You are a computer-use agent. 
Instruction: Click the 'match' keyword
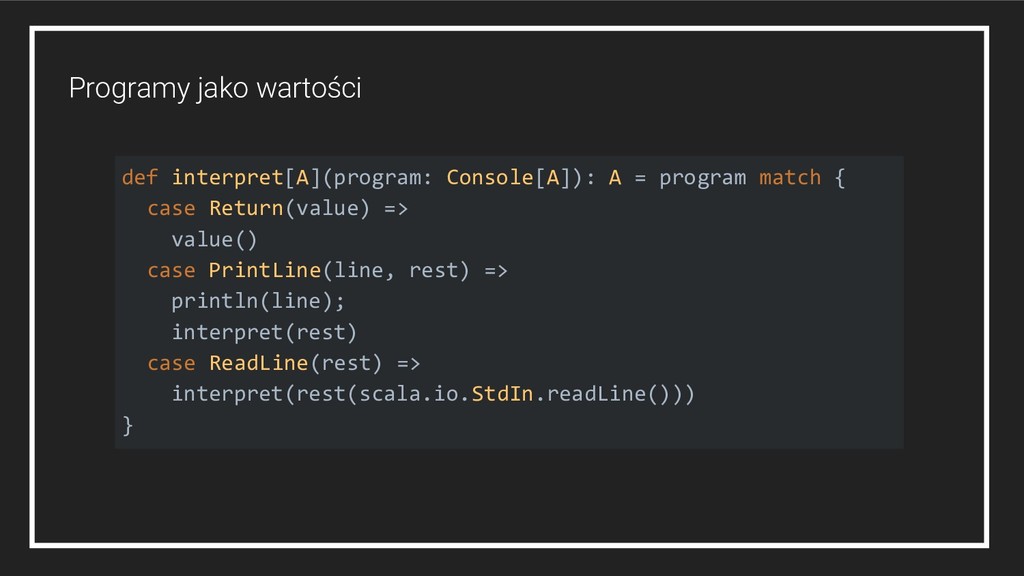(790, 178)
